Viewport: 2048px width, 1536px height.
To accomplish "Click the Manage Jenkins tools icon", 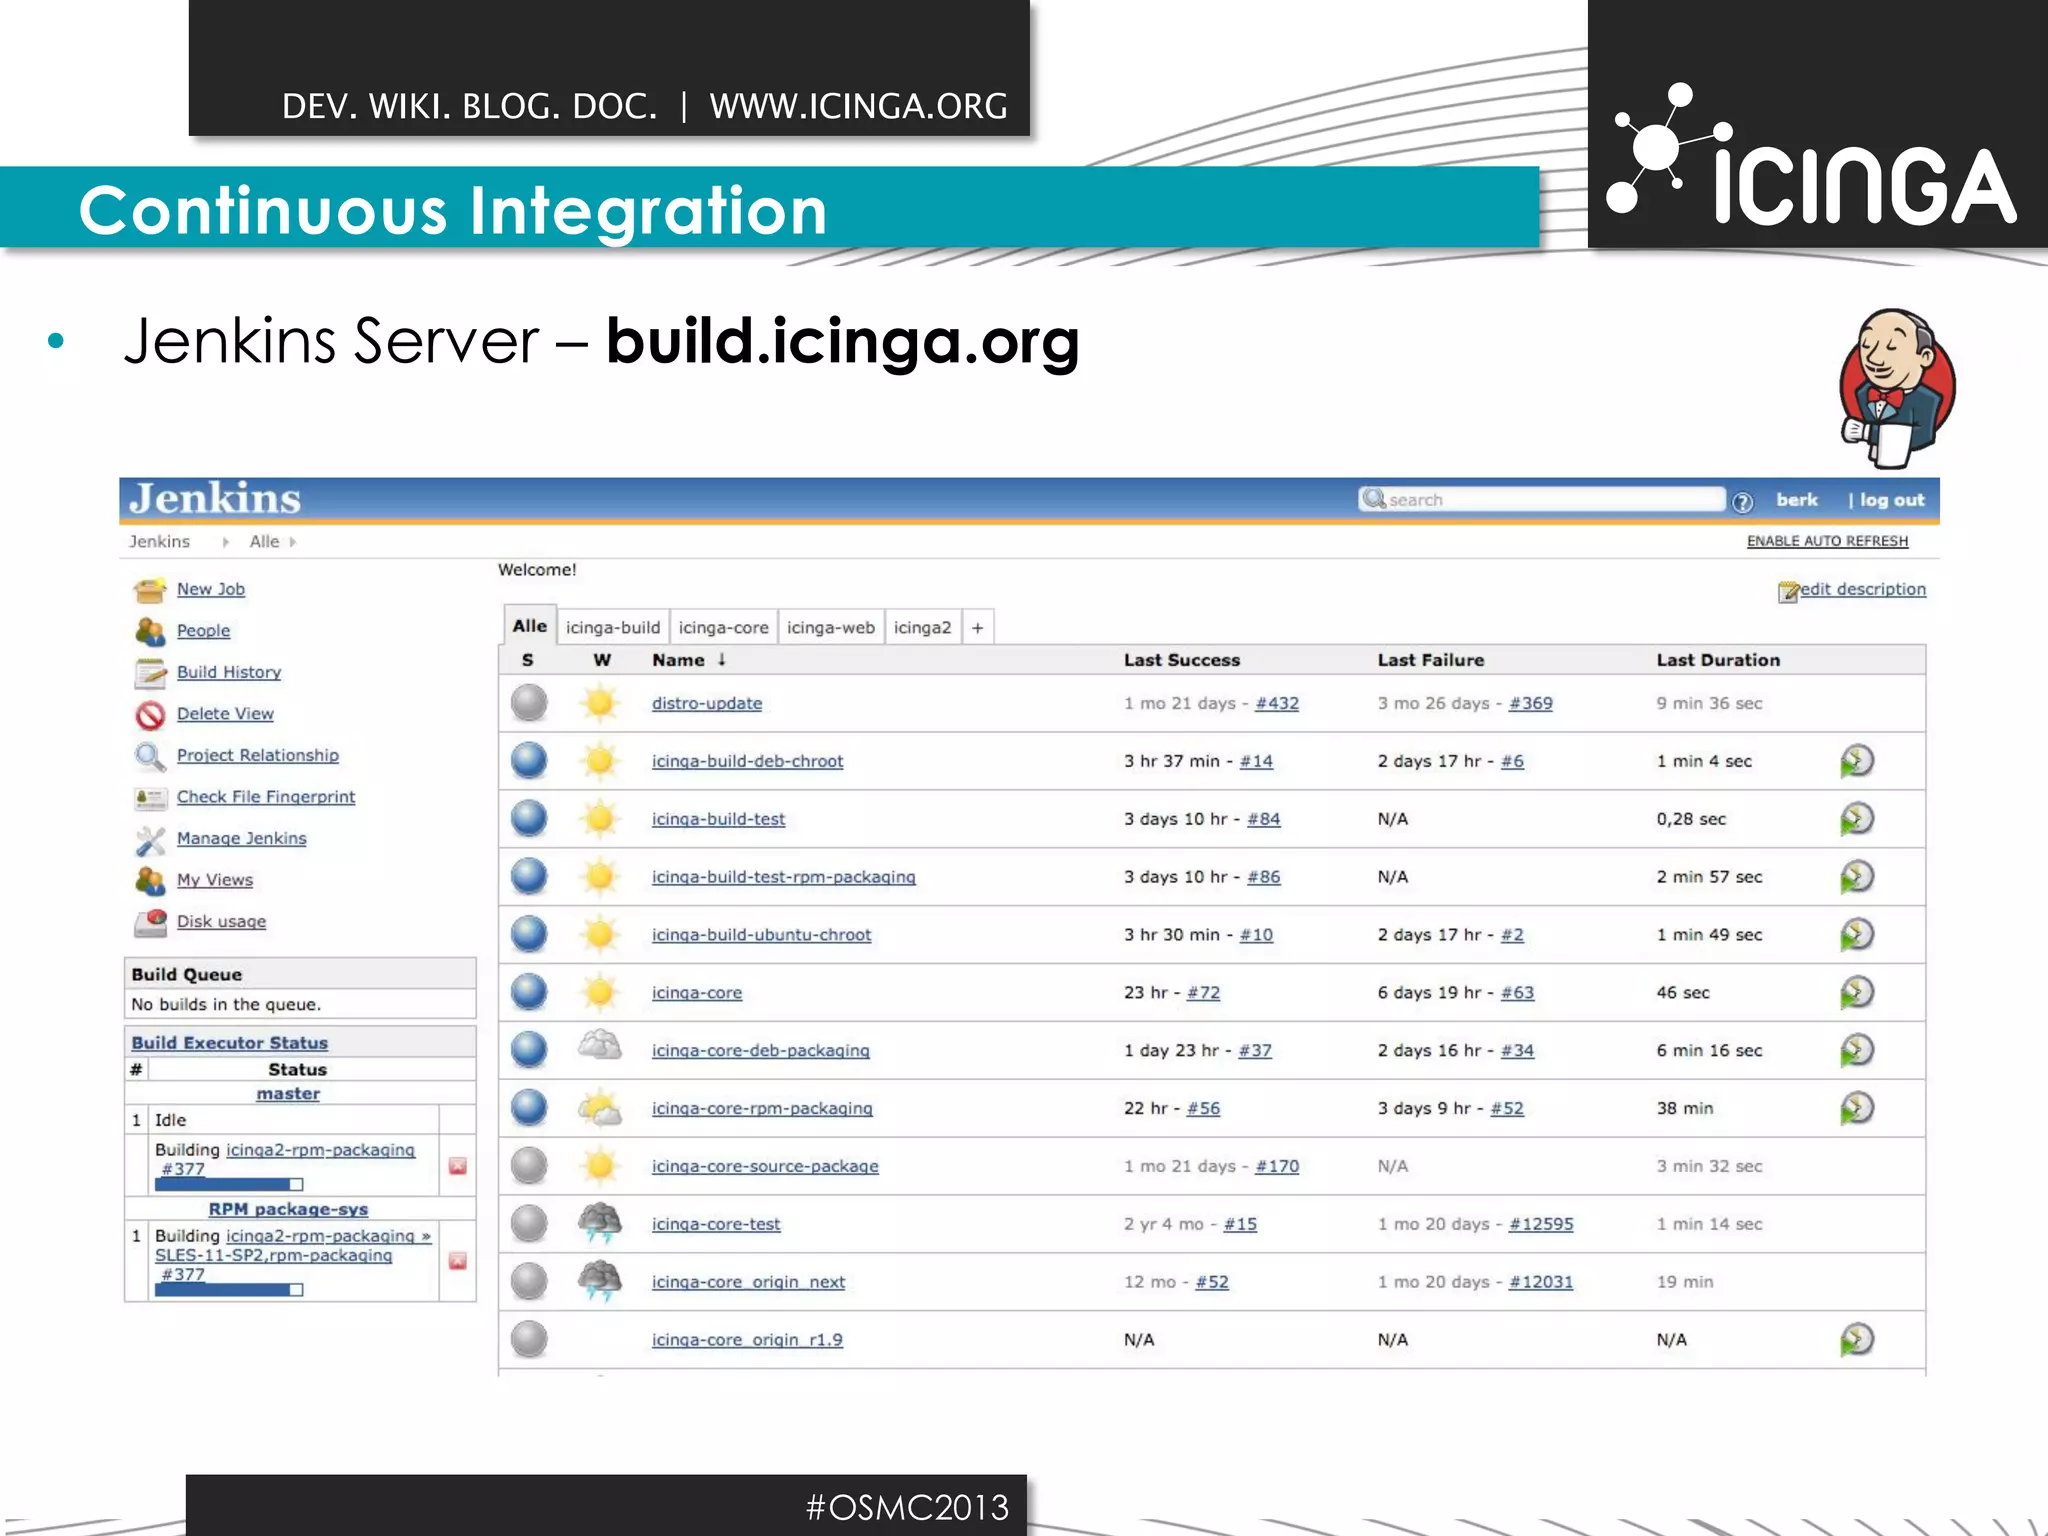I will tap(150, 840).
